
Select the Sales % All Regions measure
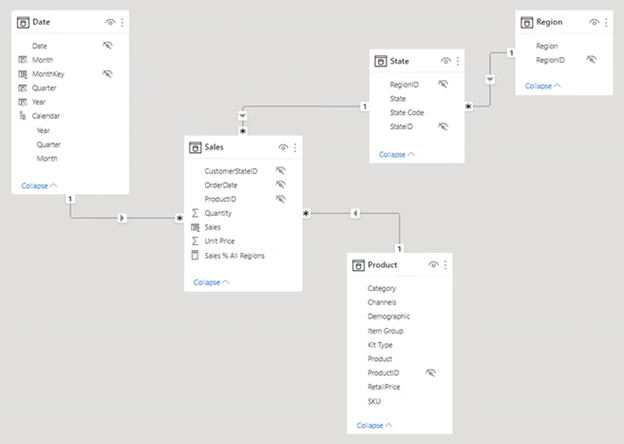pos(234,255)
